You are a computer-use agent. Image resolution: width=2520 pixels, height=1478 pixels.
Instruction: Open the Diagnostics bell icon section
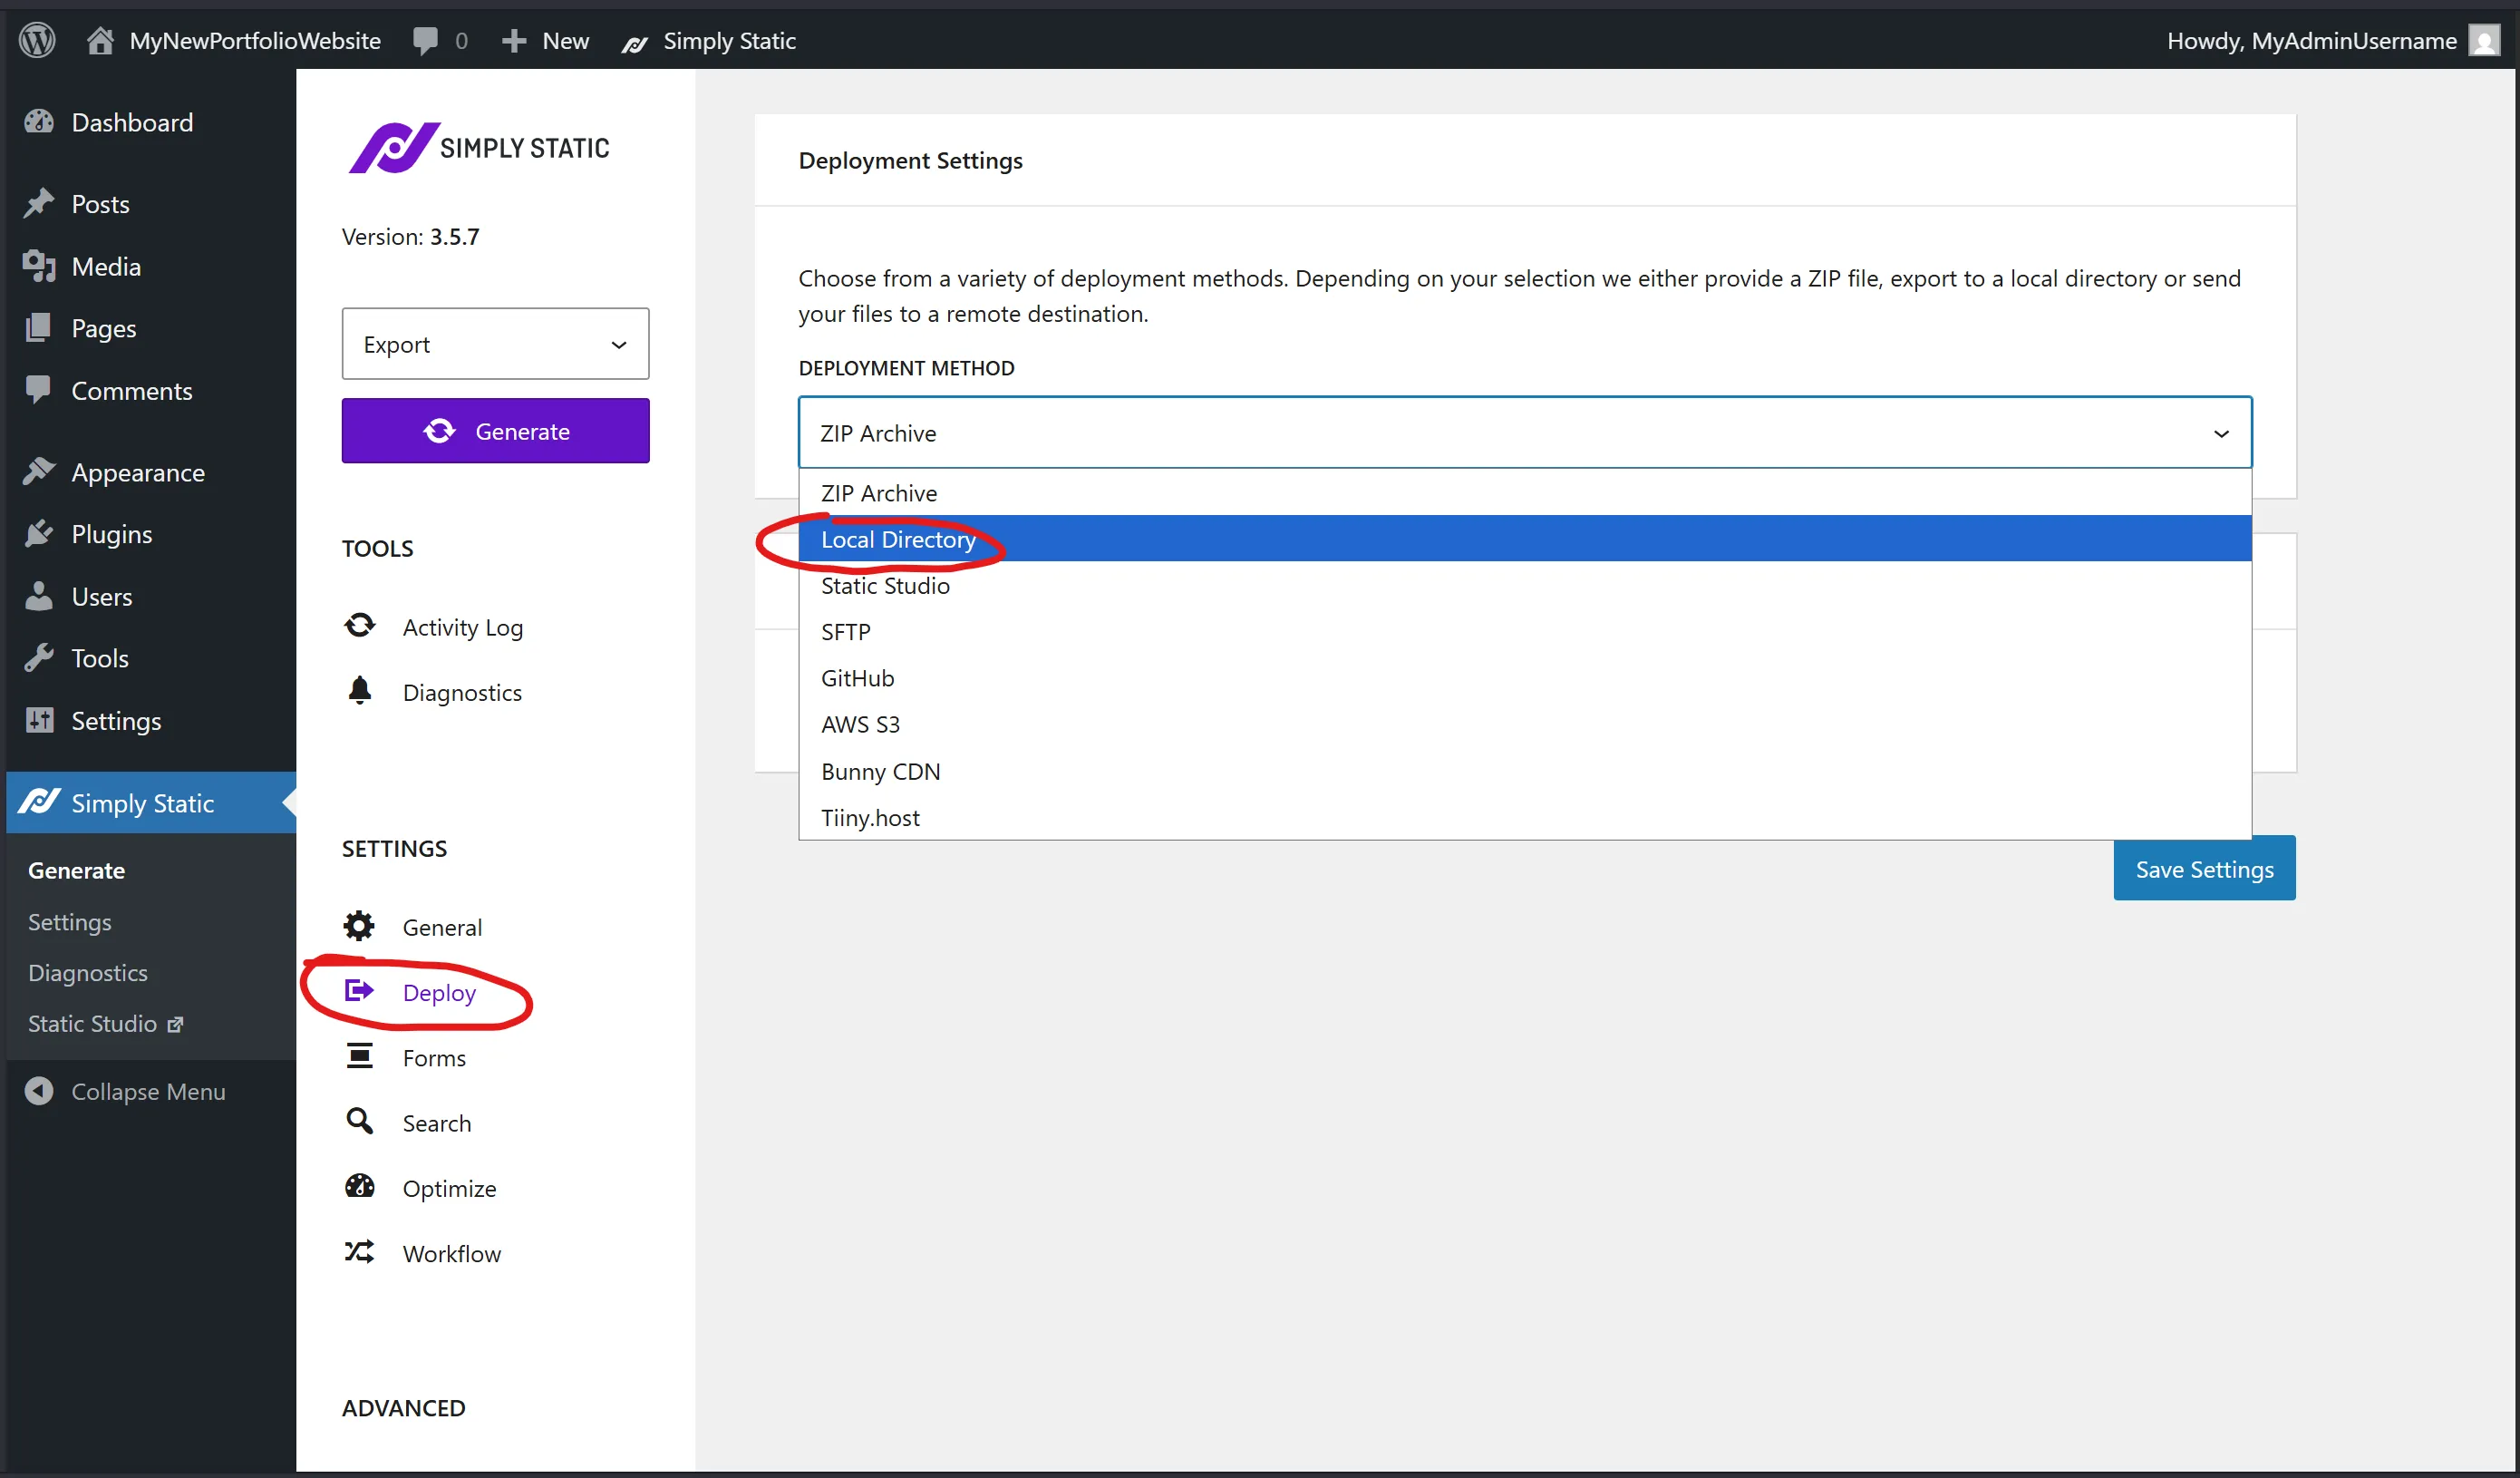click(x=463, y=691)
